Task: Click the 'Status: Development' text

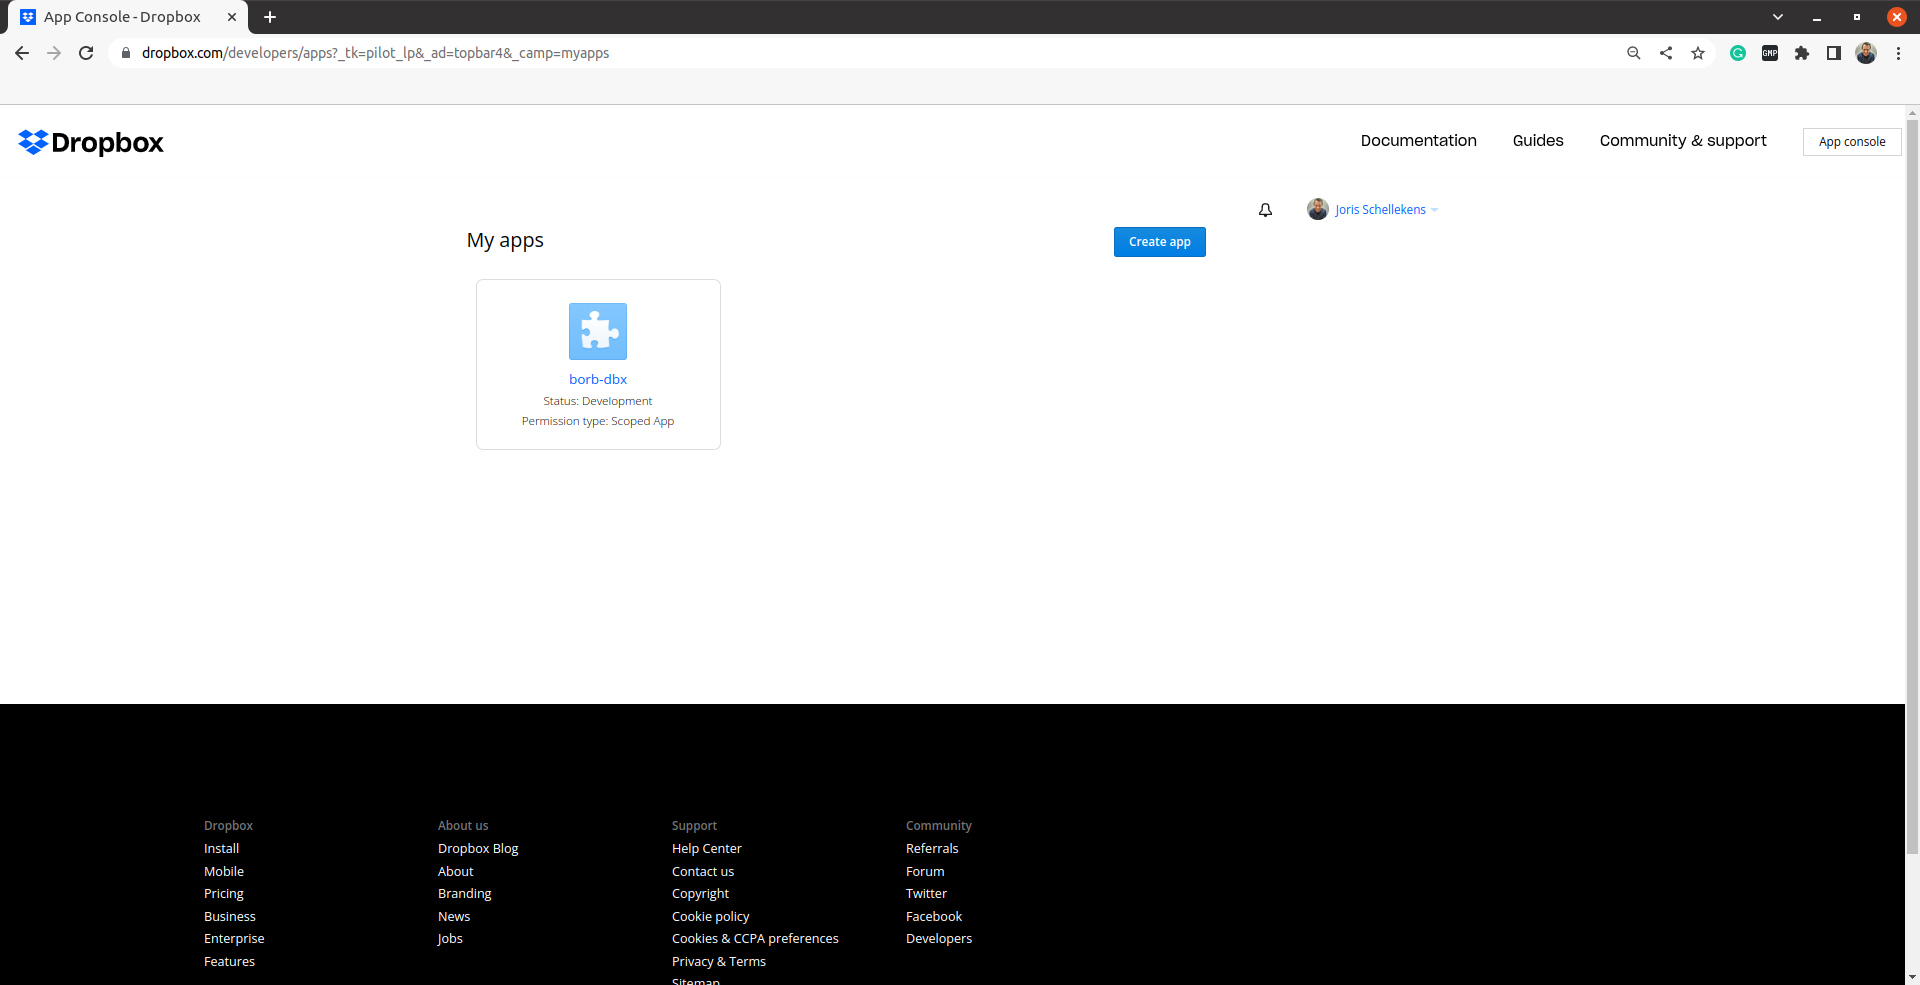Action: pyautogui.click(x=598, y=401)
